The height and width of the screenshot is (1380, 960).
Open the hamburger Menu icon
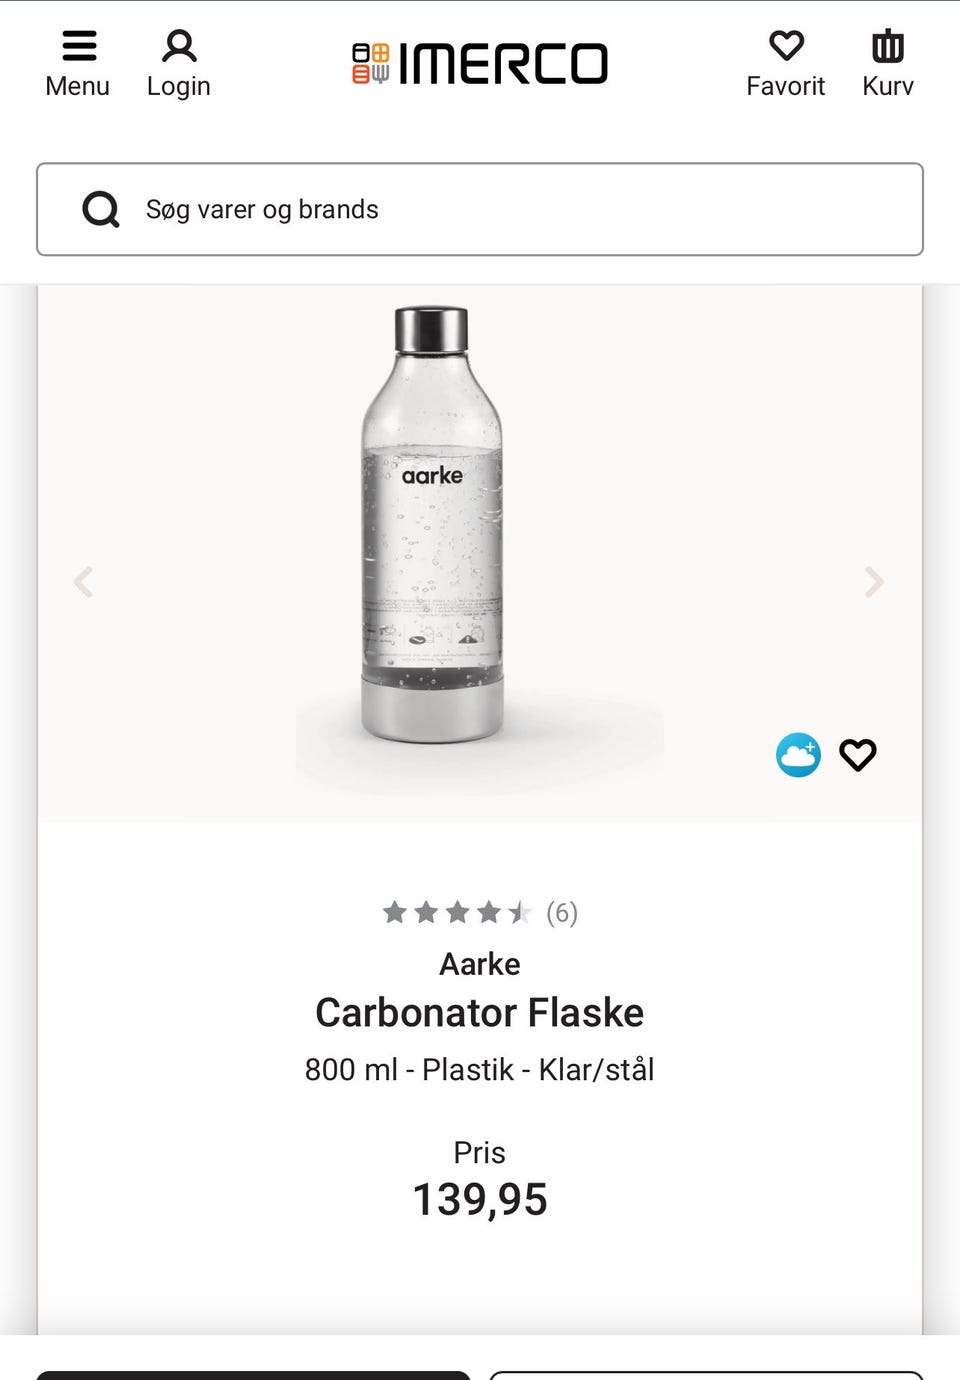(x=79, y=46)
